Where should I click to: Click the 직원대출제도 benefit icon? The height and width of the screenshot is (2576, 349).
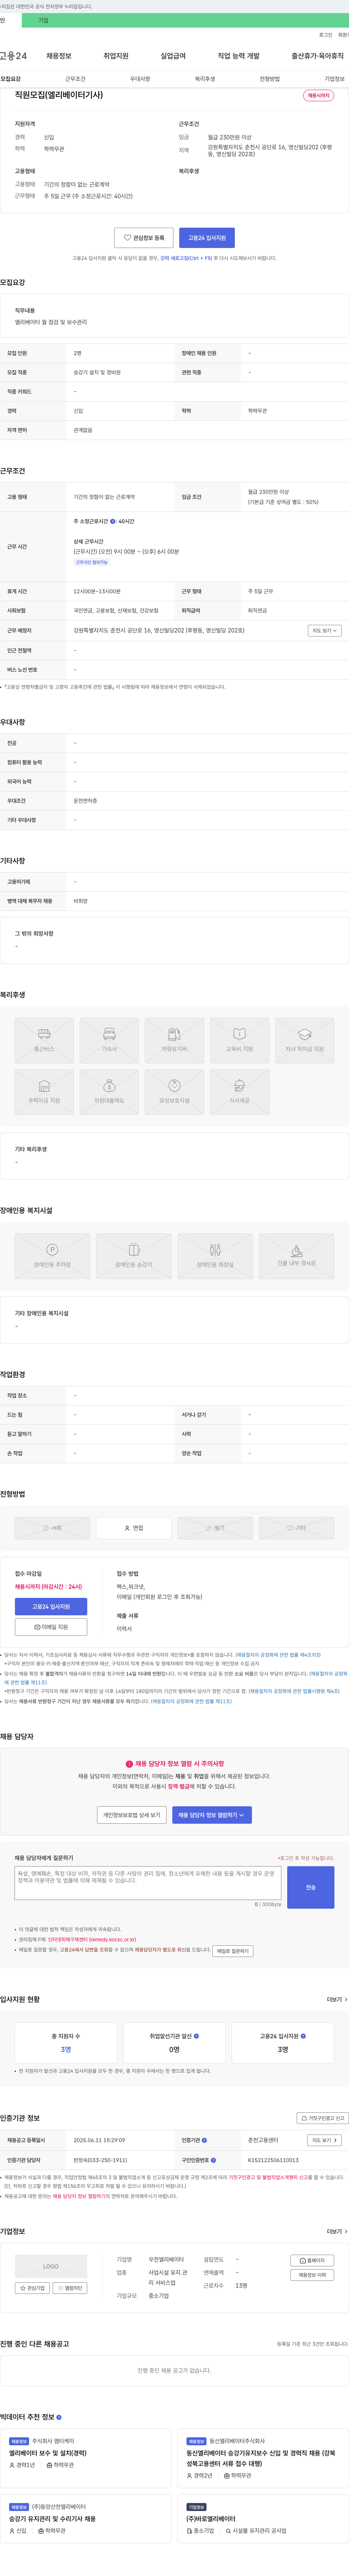coord(109,1092)
